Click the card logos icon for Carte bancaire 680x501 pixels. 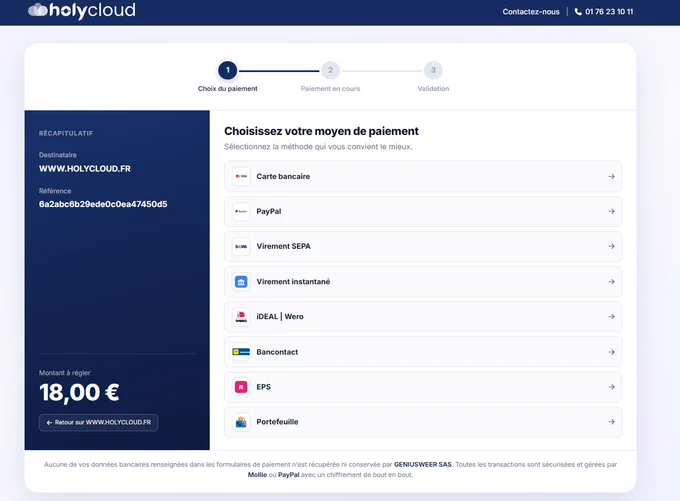(241, 177)
